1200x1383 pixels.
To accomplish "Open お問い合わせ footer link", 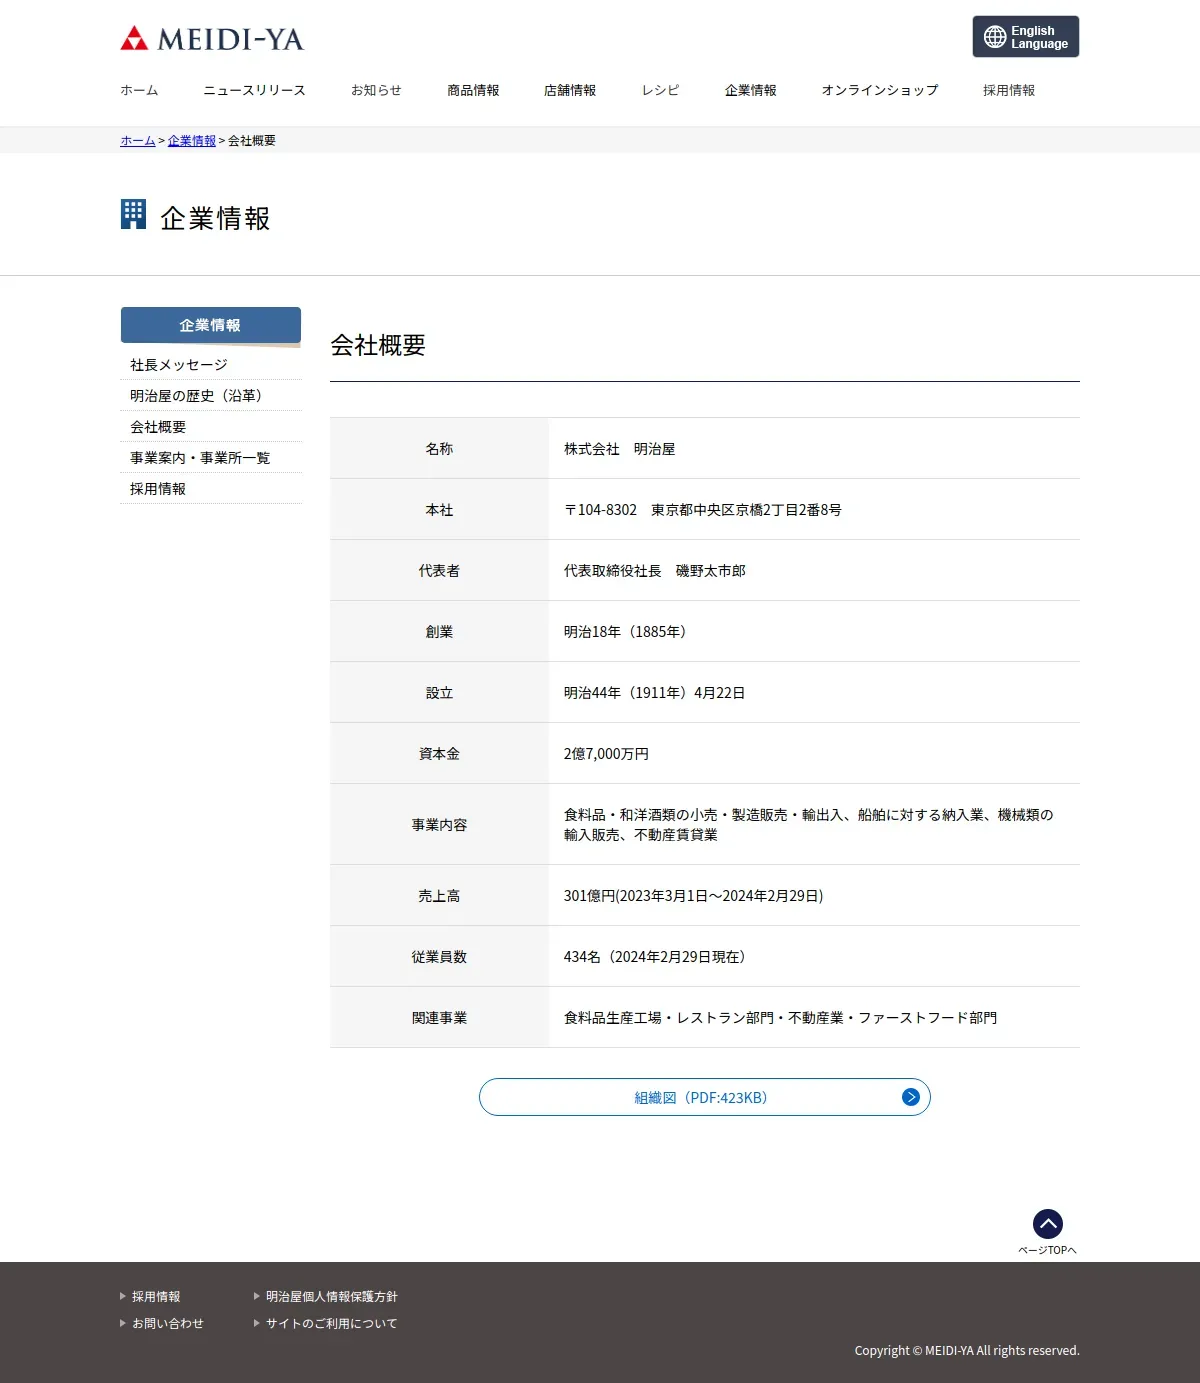I will coord(168,1324).
